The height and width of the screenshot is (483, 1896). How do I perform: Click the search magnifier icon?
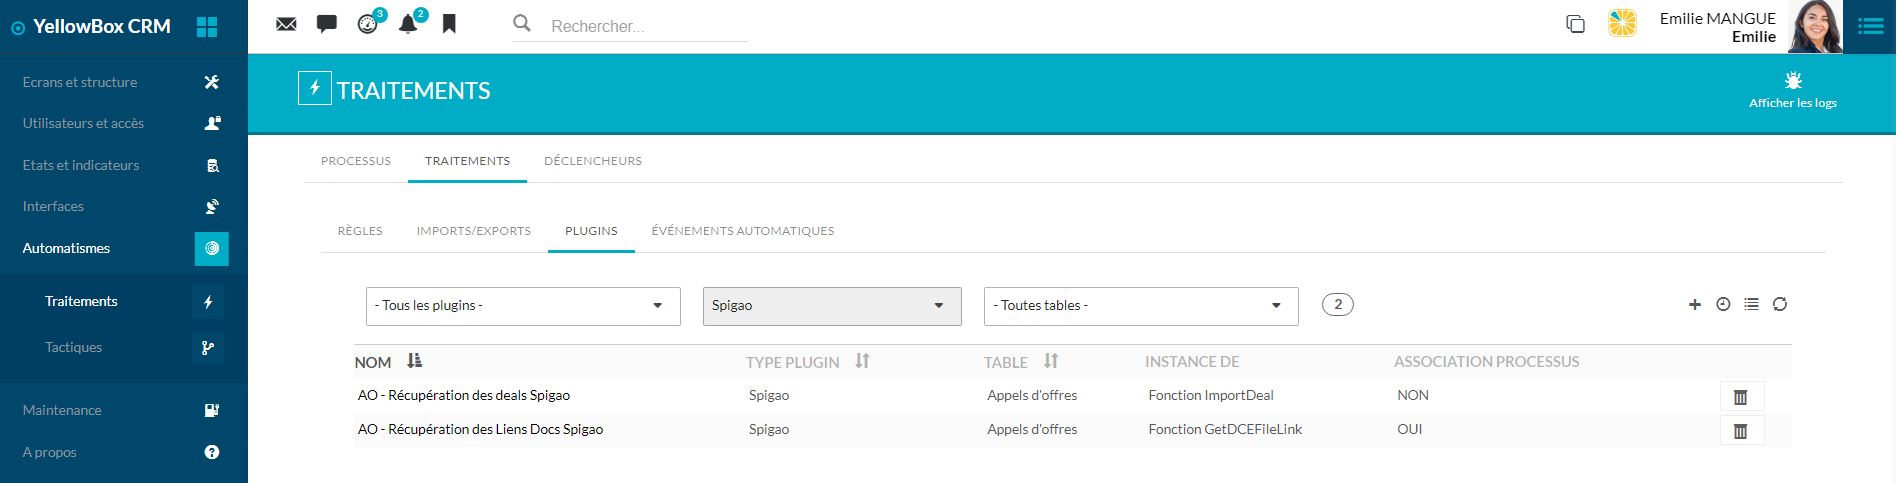pyautogui.click(x=522, y=23)
